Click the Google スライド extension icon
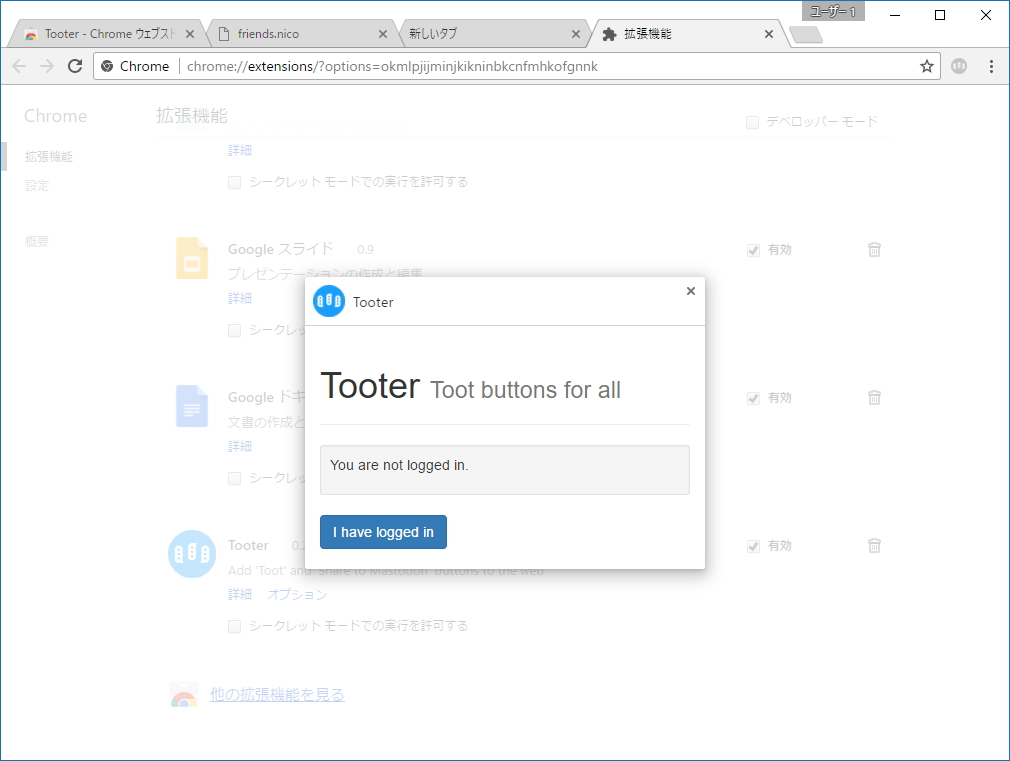The image size is (1010, 761). coord(191,258)
